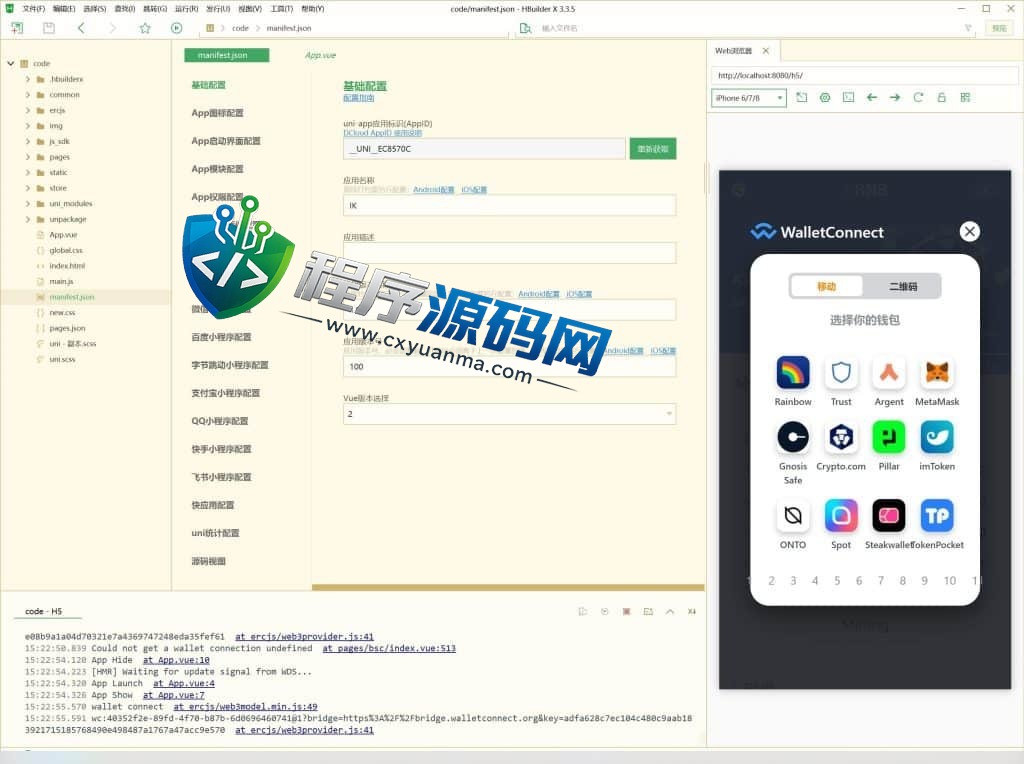Collapse console panel with the up chevron
Image resolution: width=1024 pixels, height=764 pixels.
(670, 611)
